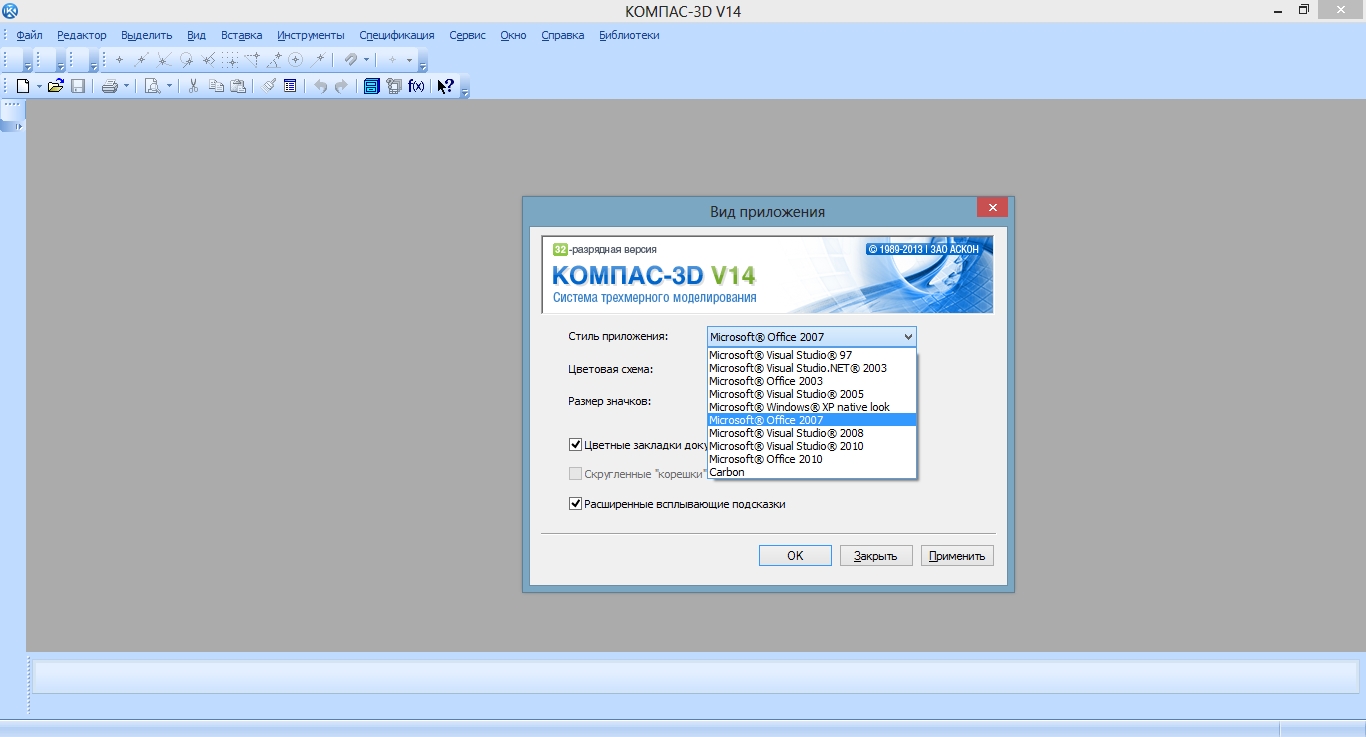Toggle the Скругленные корешки checkbox

coord(576,474)
